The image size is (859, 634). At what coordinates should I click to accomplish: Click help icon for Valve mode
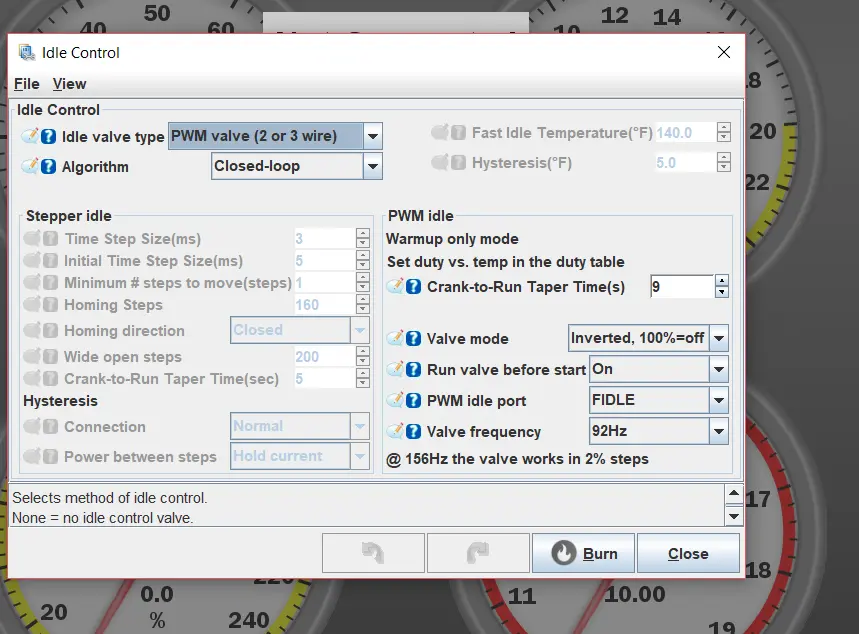(414, 339)
